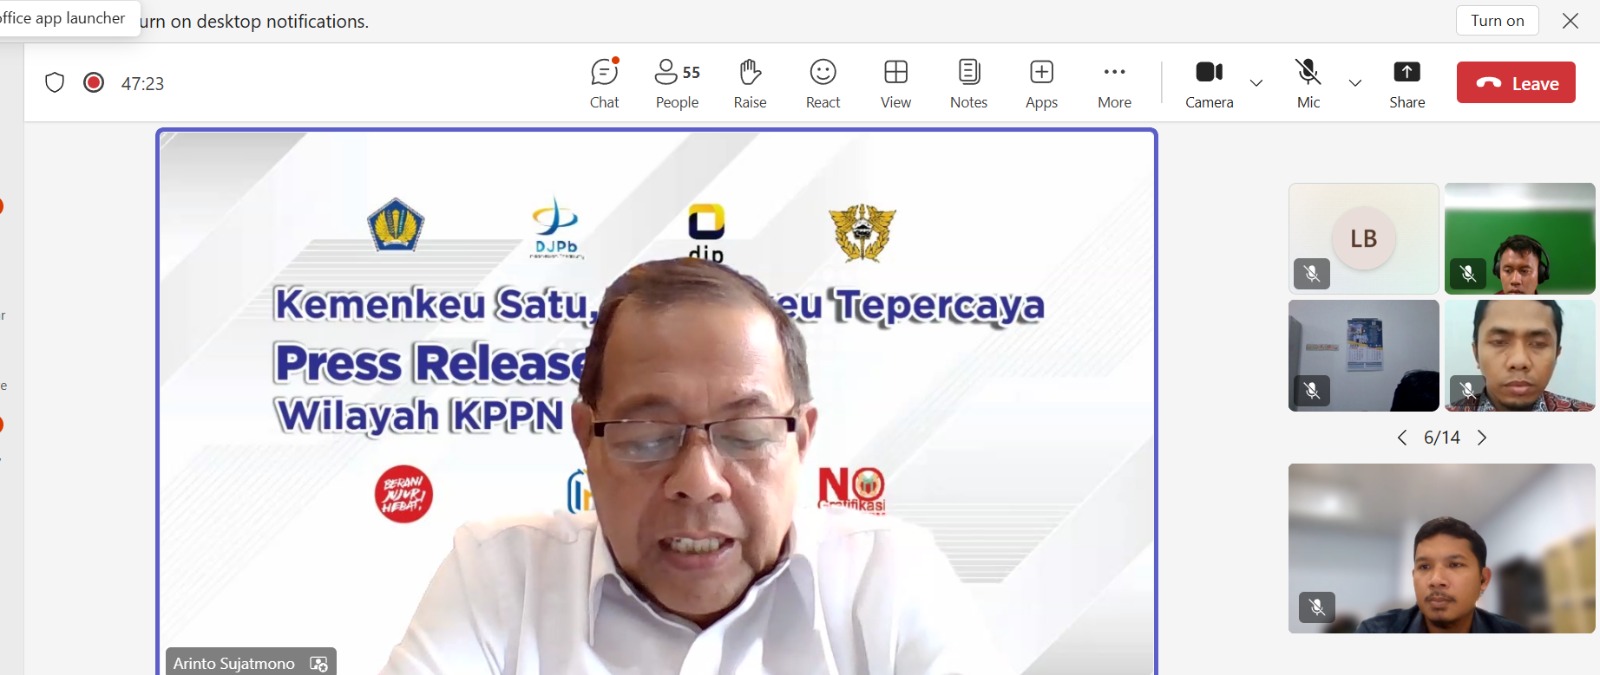Image resolution: width=1600 pixels, height=675 pixels.
Task: Select your self-view video tile
Action: tap(1442, 548)
